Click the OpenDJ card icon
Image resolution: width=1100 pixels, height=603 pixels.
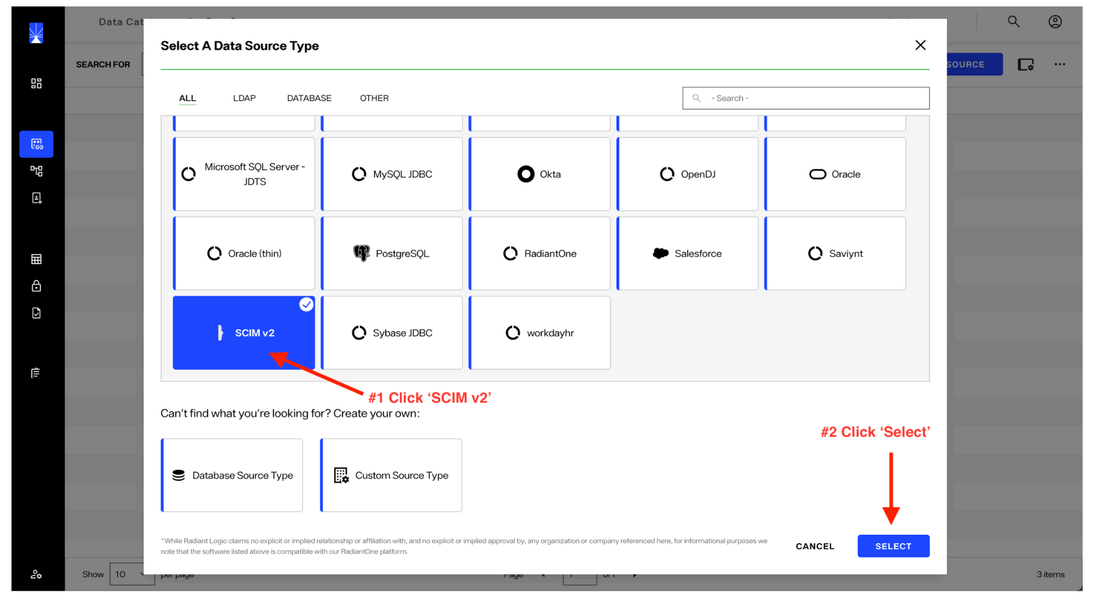(666, 174)
